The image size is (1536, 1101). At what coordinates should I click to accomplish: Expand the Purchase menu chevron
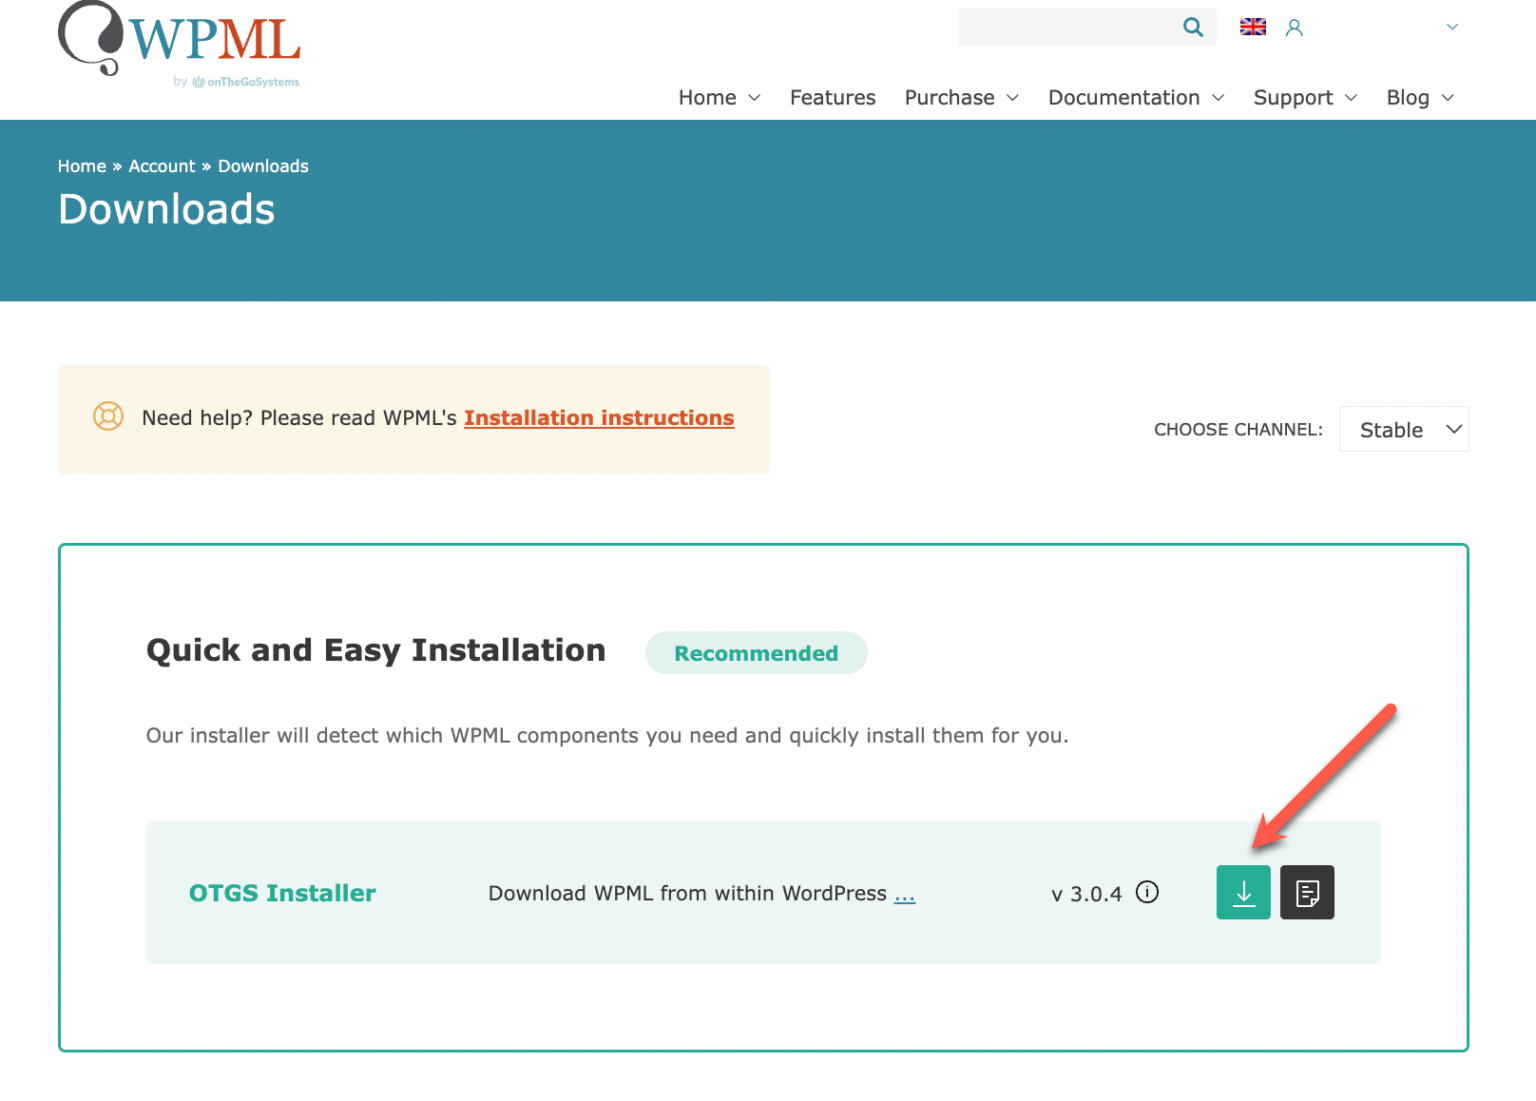point(1012,98)
